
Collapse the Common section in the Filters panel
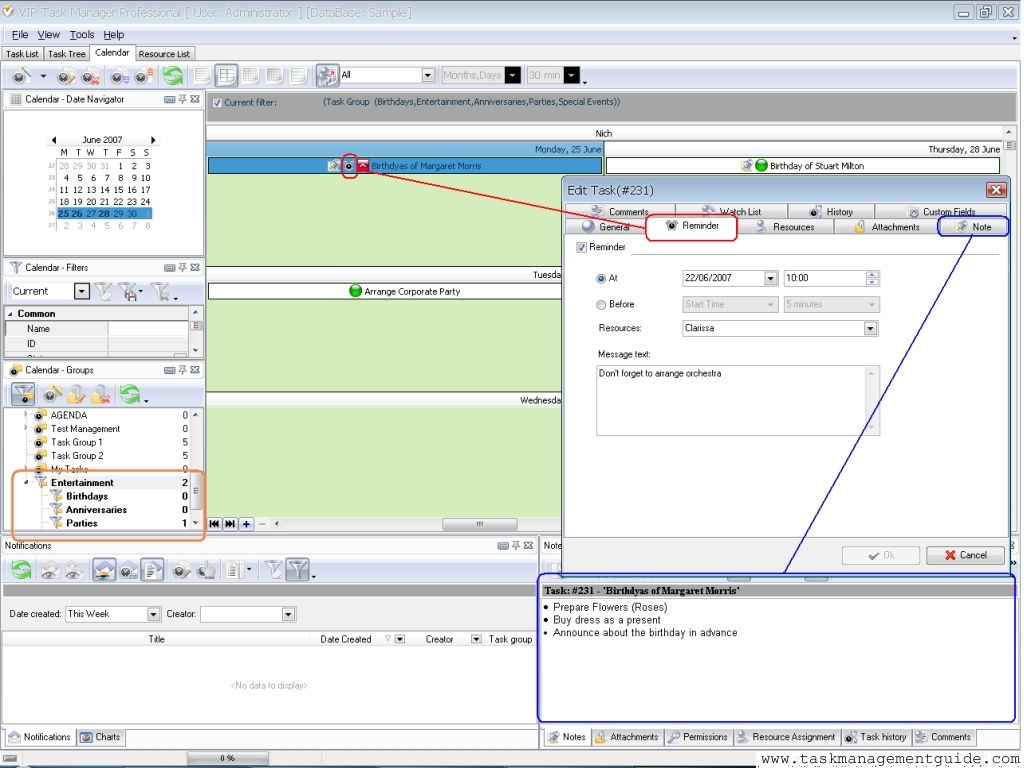(x=10, y=314)
